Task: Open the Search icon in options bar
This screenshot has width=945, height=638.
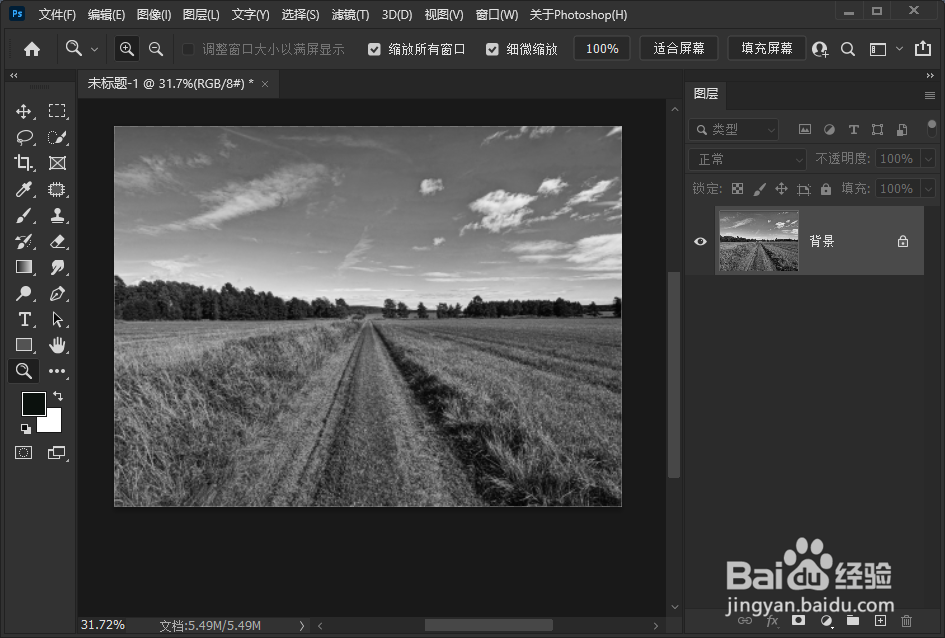Action: (x=848, y=49)
